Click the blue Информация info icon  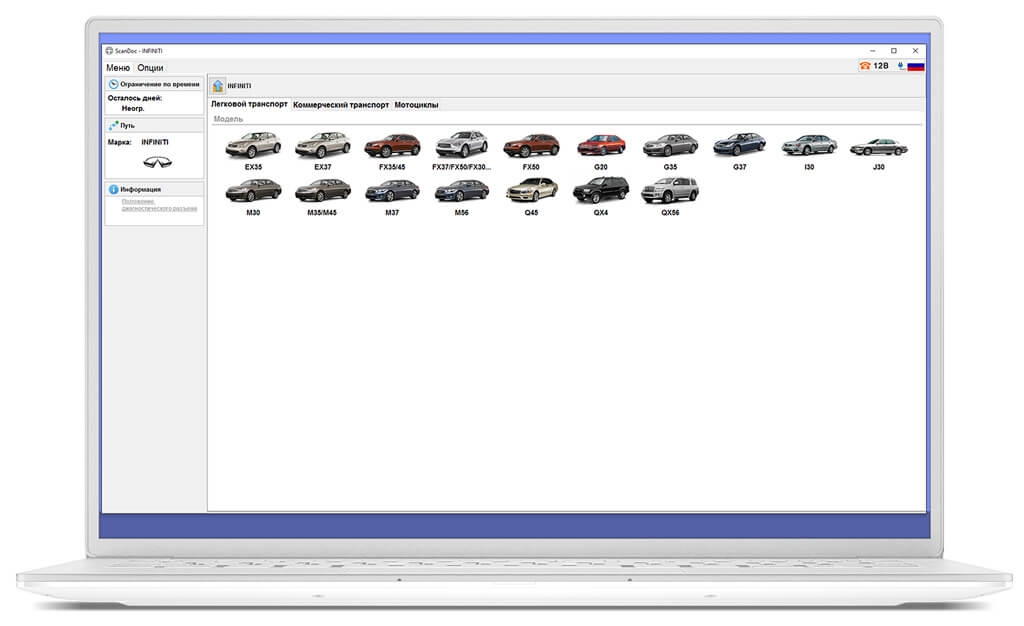click(113, 189)
